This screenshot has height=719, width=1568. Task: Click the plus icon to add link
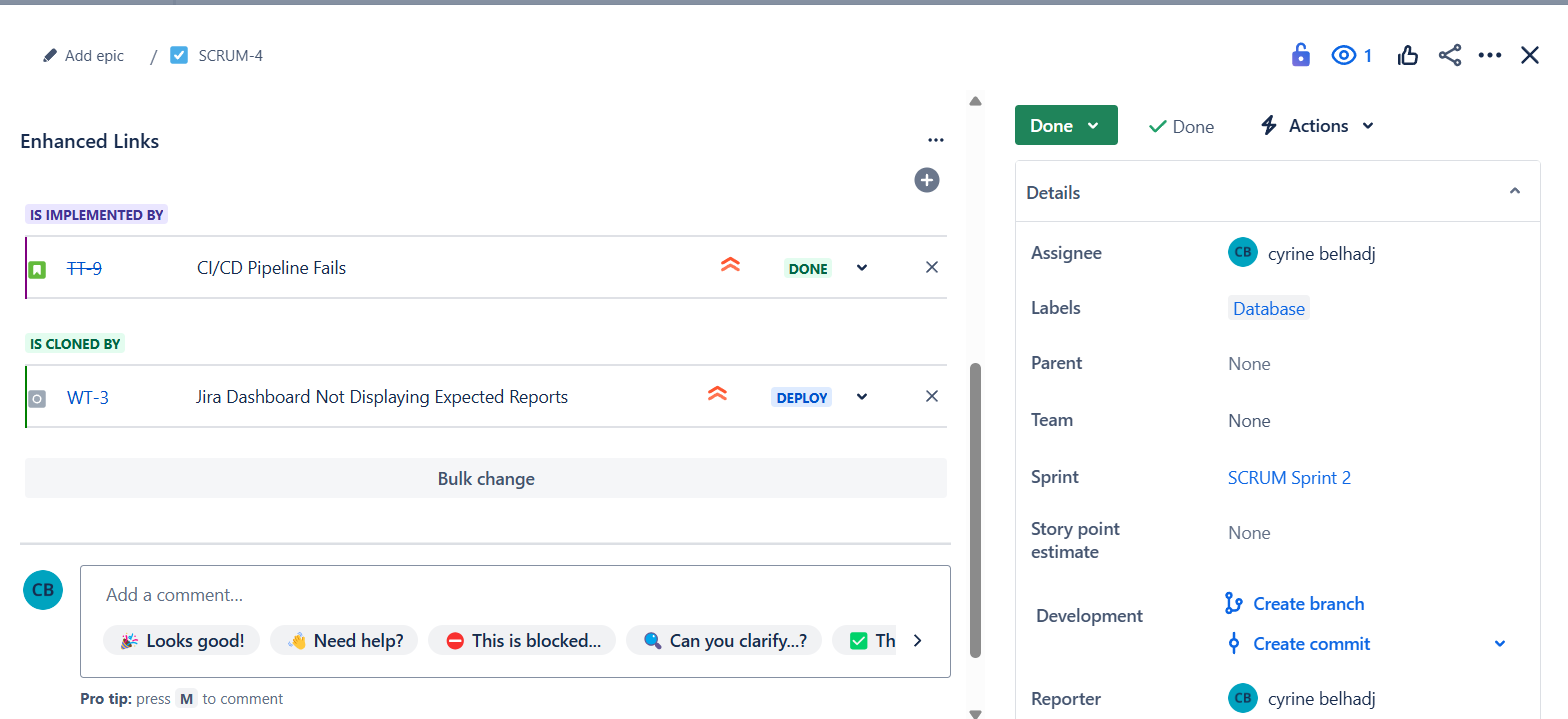[927, 180]
